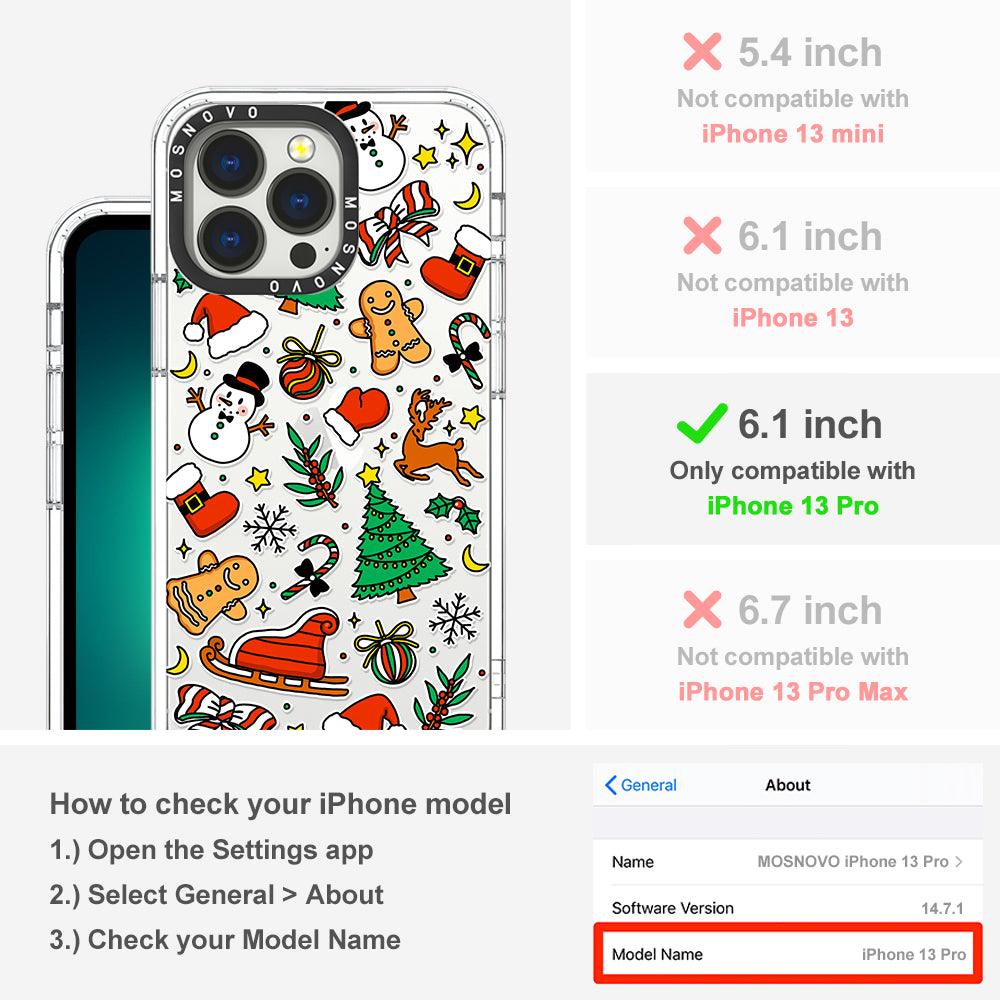
Task: Click the brown reindeer illustration
Action: pyautogui.click(x=434, y=438)
